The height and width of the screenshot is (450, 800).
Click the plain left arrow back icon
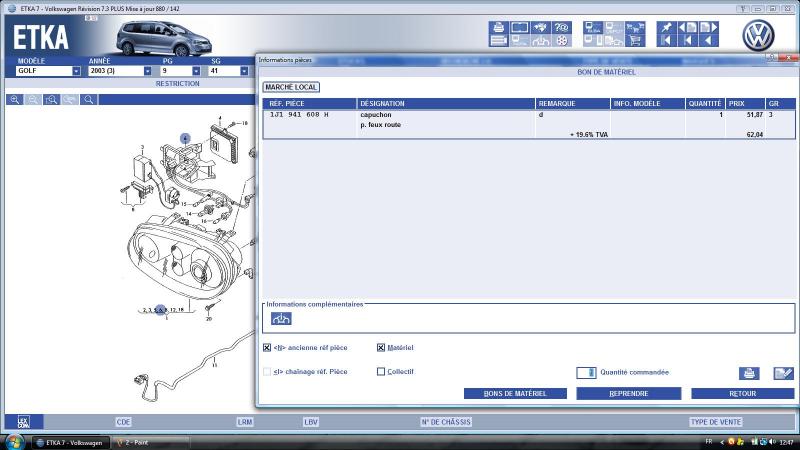pos(709,40)
